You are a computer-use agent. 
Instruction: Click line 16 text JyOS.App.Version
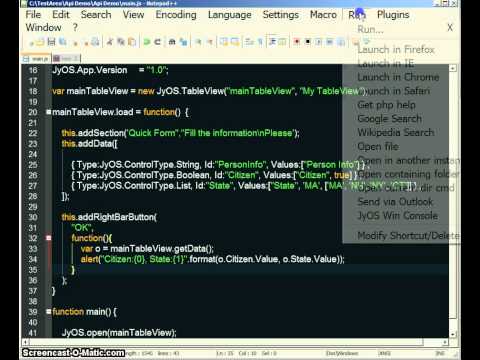(90, 70)
